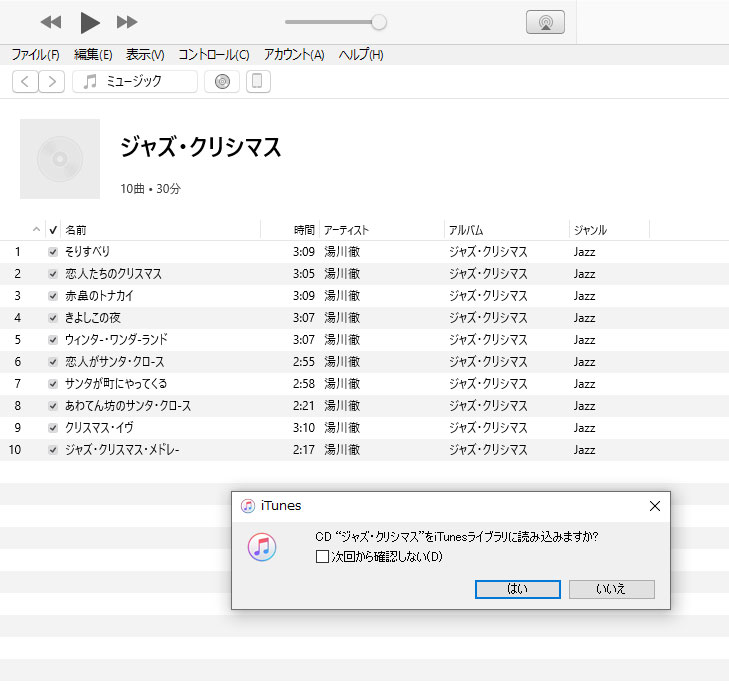Go back with the left navigation arrow
This screenshot has width=729, height=684.
click(x=25, y=81)
